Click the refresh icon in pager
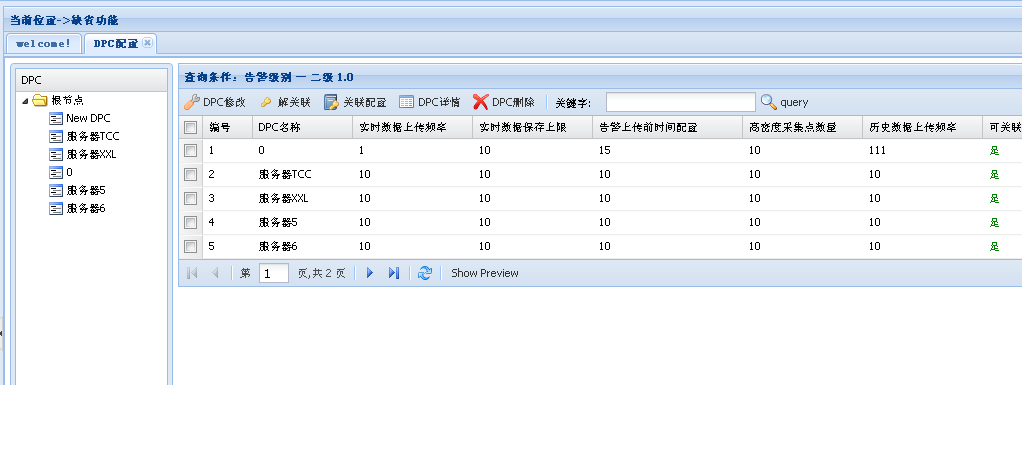Viewport: 1022px width, 450px height. pos(425,273)
